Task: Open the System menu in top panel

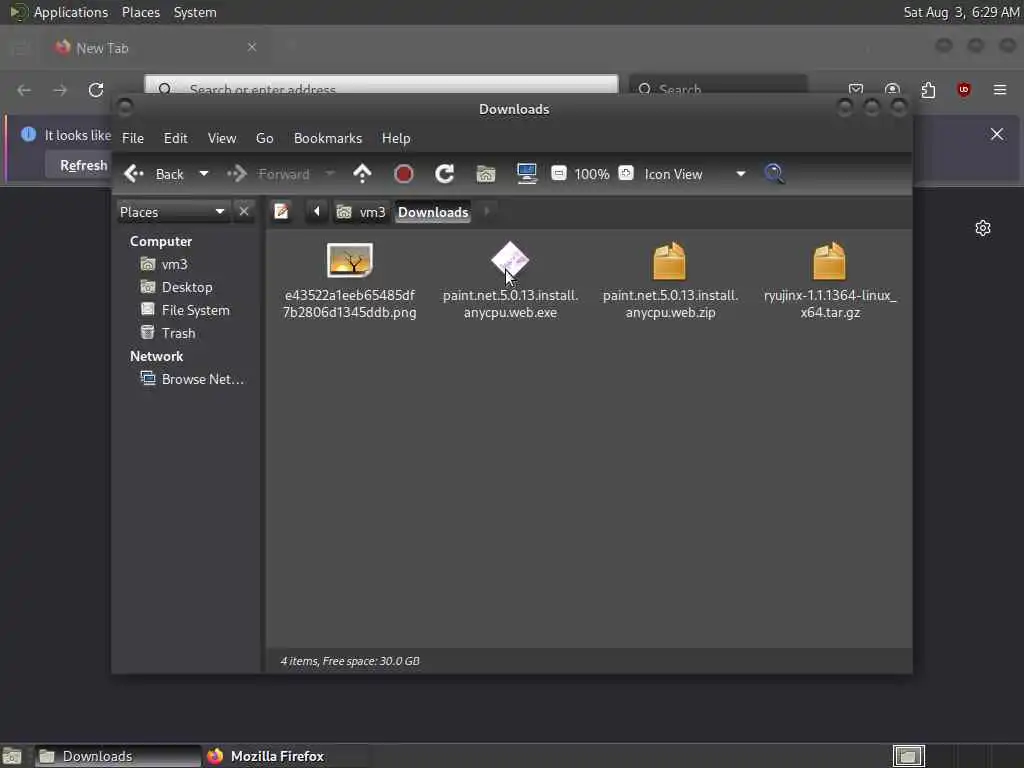Action: 195,12
